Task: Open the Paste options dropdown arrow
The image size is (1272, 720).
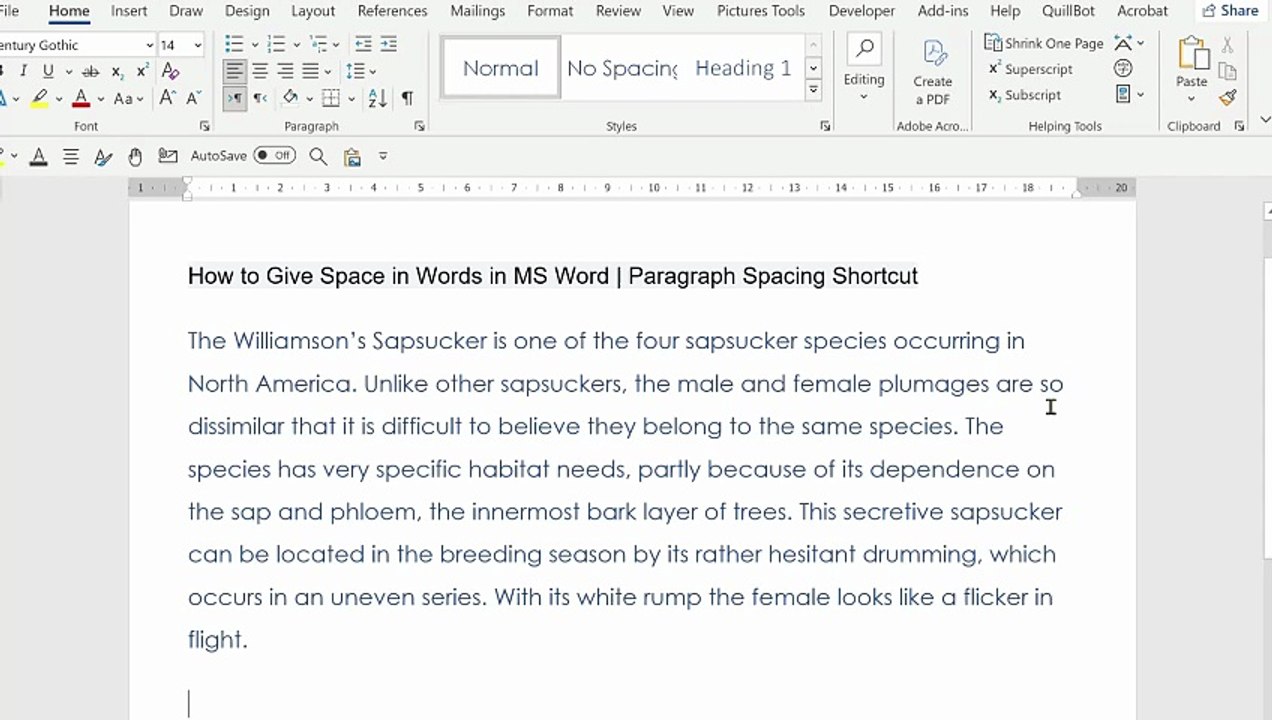Action: [x=1191, y=99]
